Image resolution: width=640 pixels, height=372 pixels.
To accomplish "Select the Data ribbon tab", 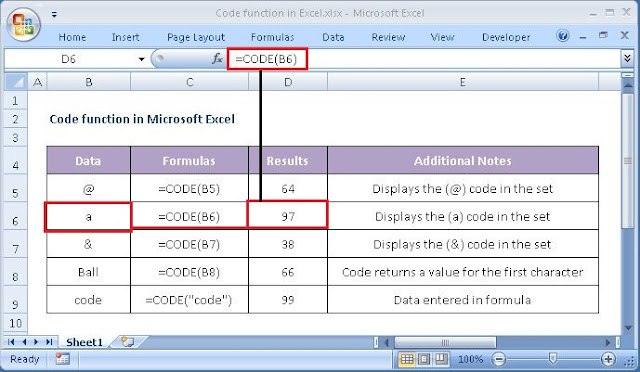I will click(x=333, y=37).
